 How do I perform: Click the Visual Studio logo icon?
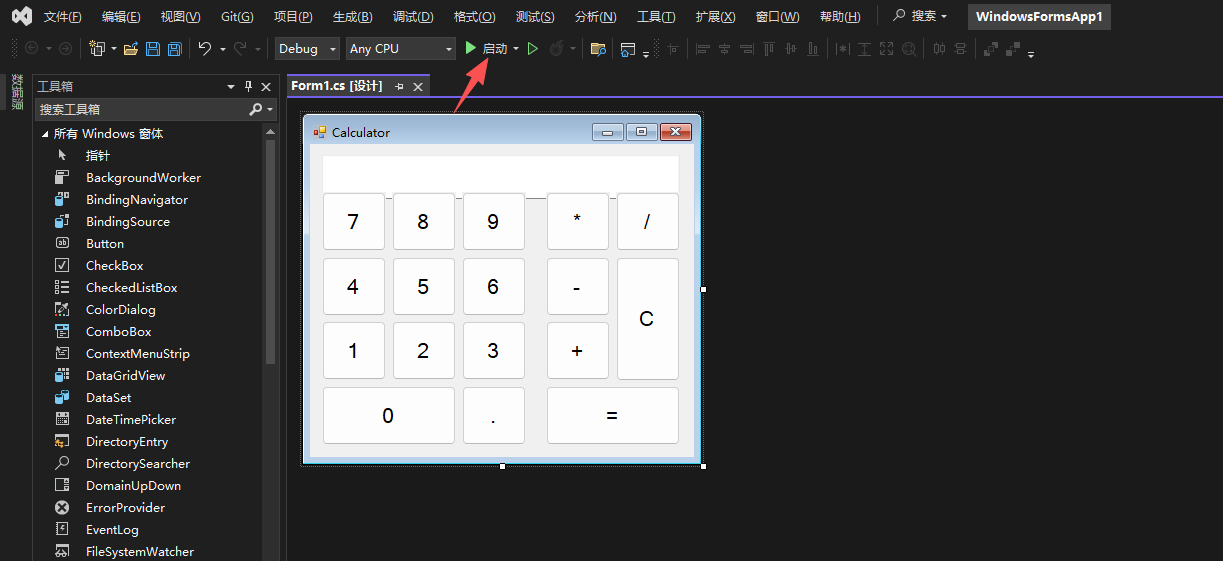tap(22, 16)
